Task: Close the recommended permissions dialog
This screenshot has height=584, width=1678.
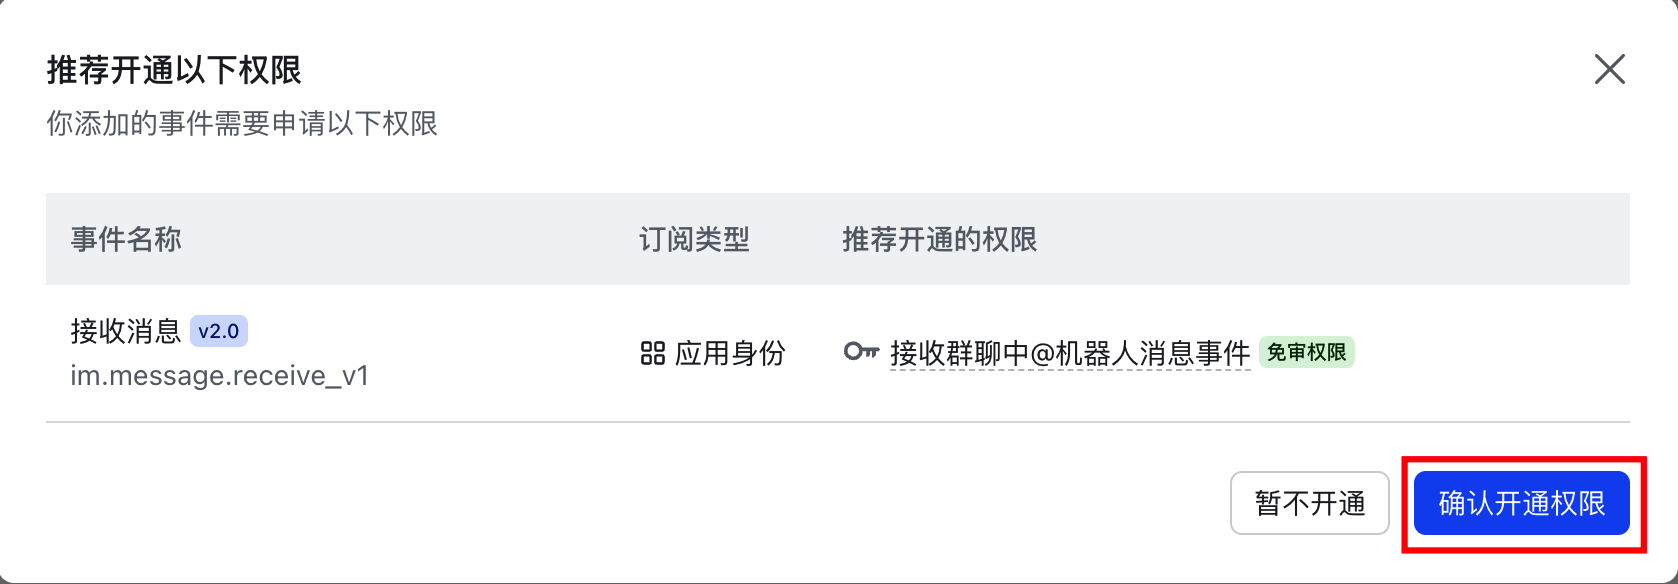Action: point(1609,69)
